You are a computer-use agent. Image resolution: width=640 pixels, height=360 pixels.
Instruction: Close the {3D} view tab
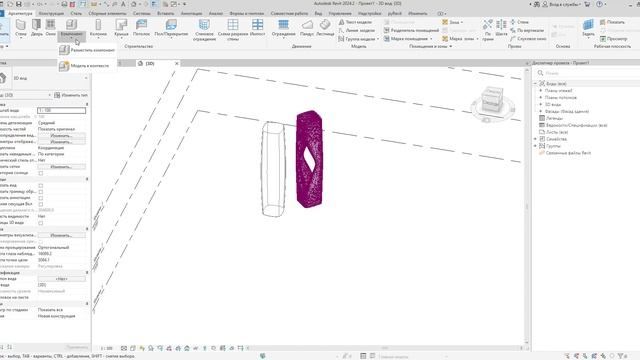coord(177,63)
